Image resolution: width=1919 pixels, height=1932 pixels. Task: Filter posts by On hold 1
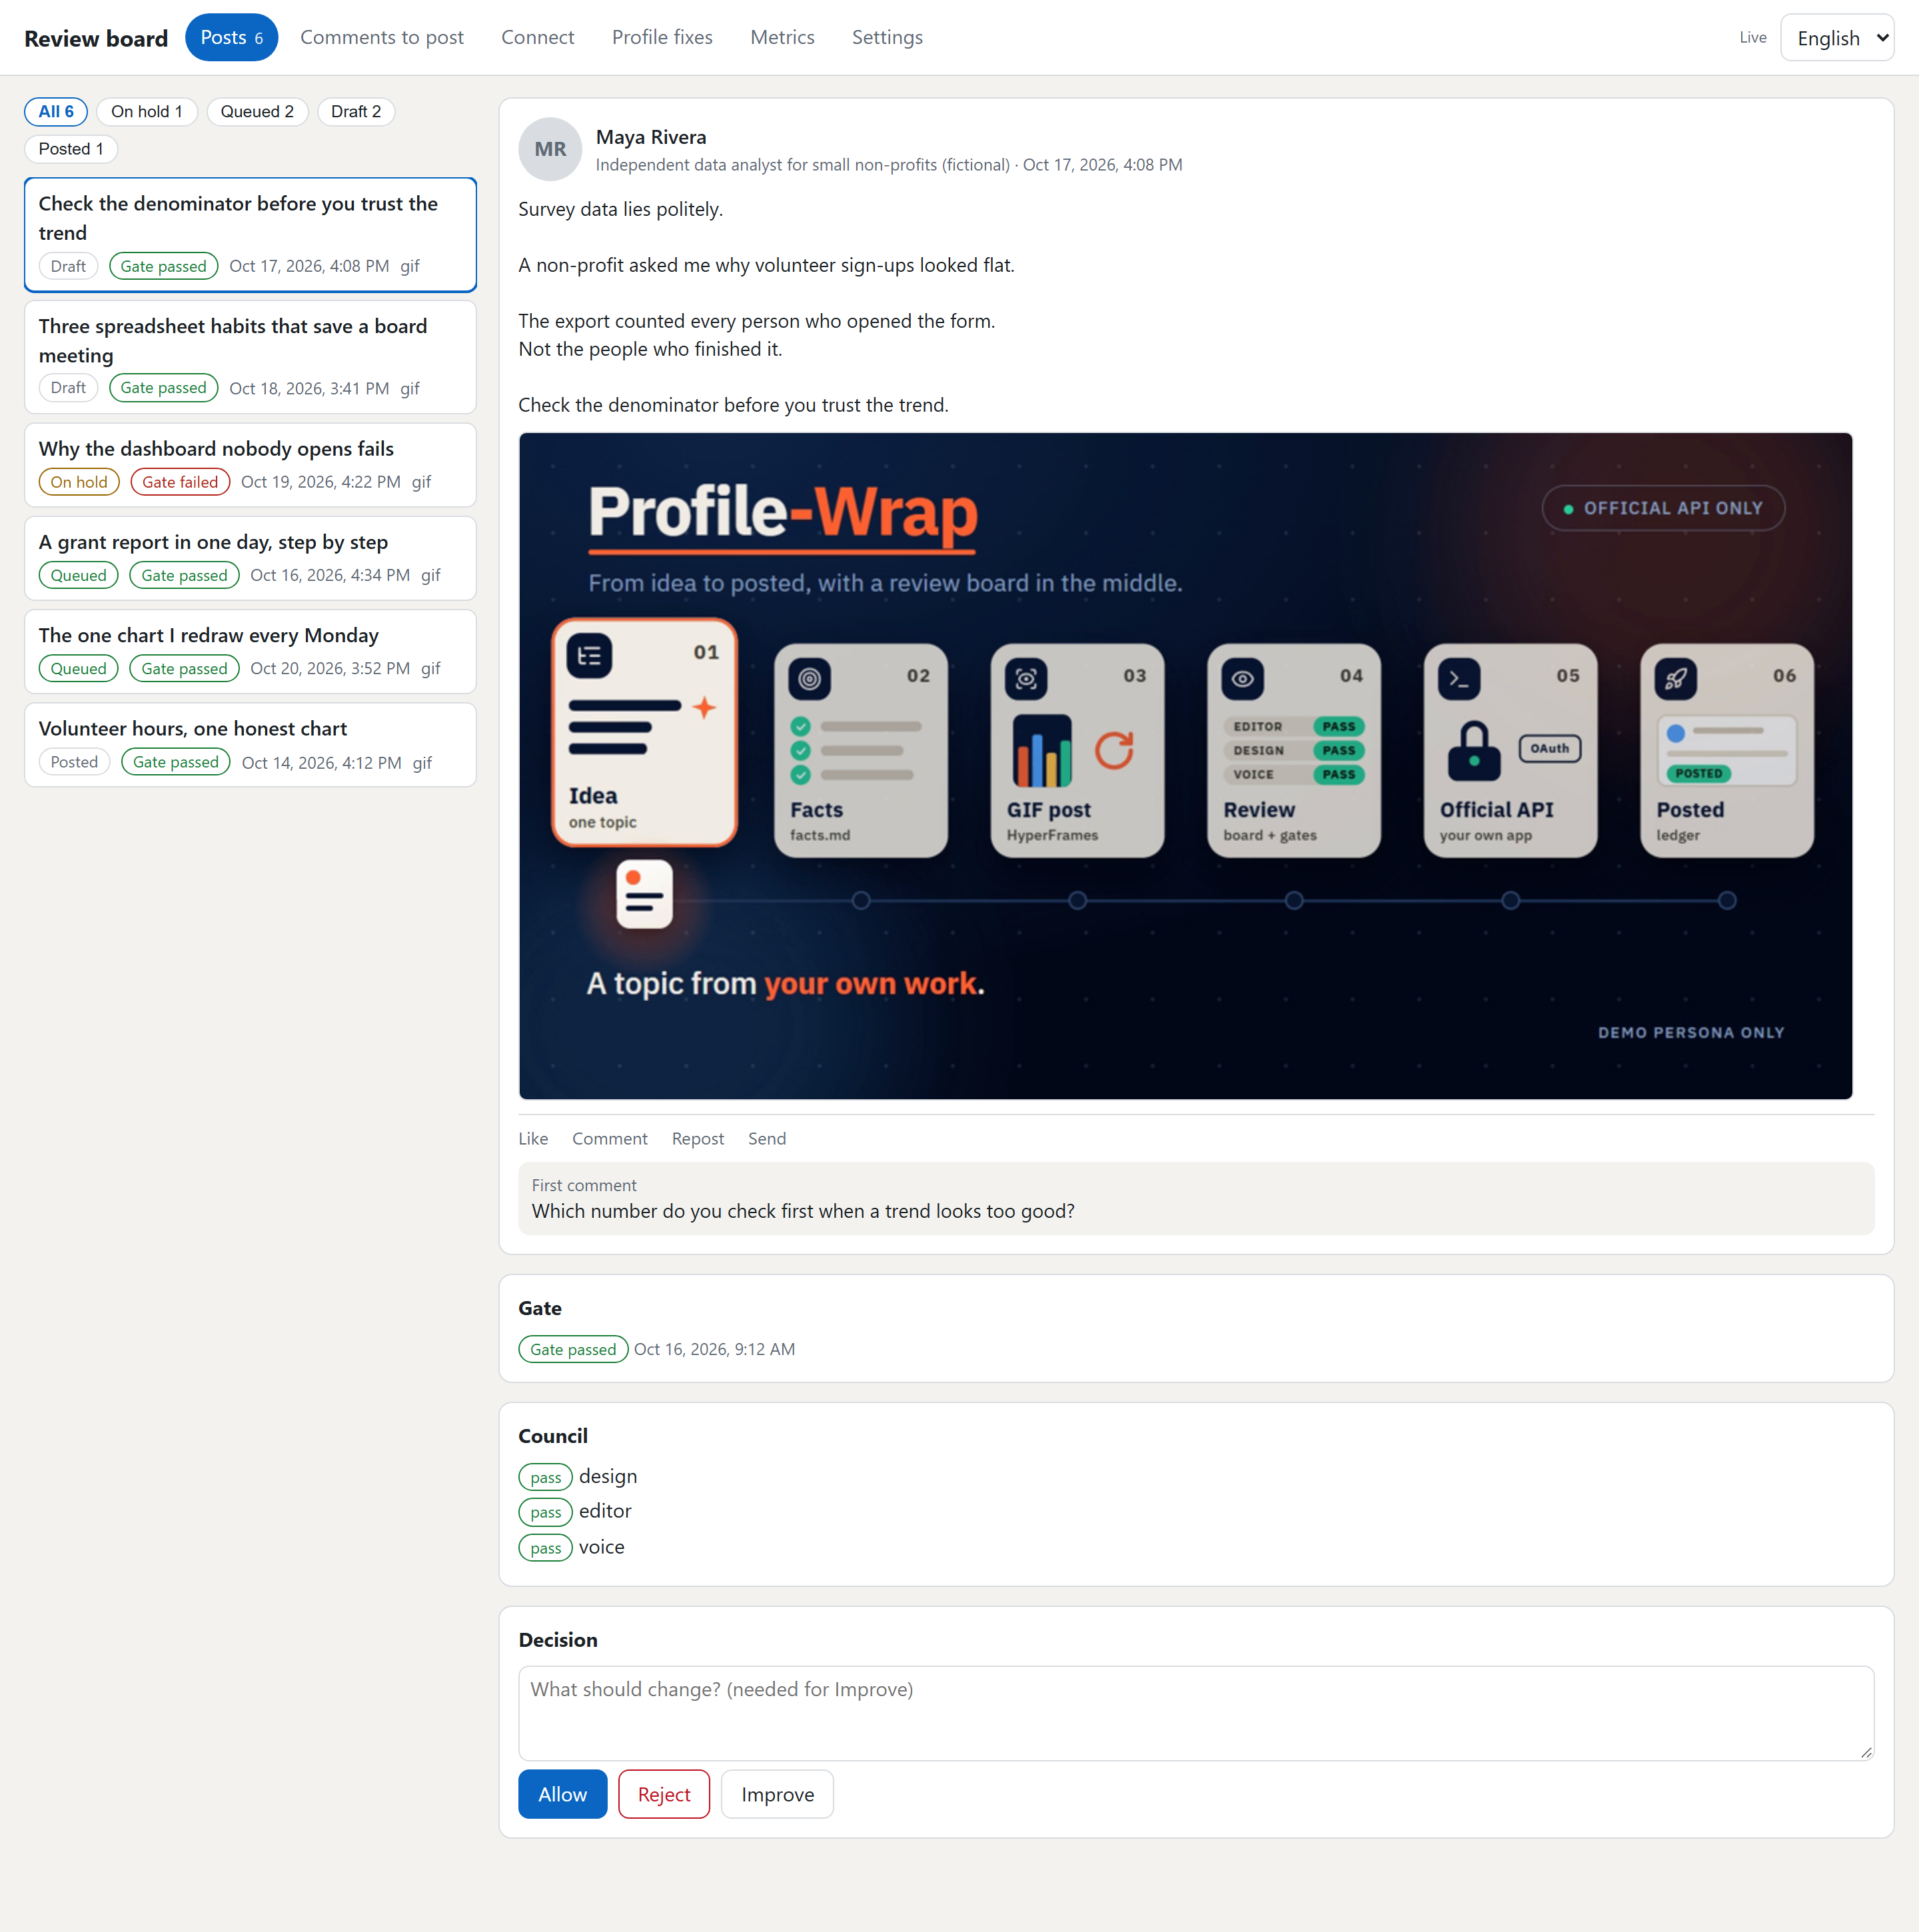(147, 111)
